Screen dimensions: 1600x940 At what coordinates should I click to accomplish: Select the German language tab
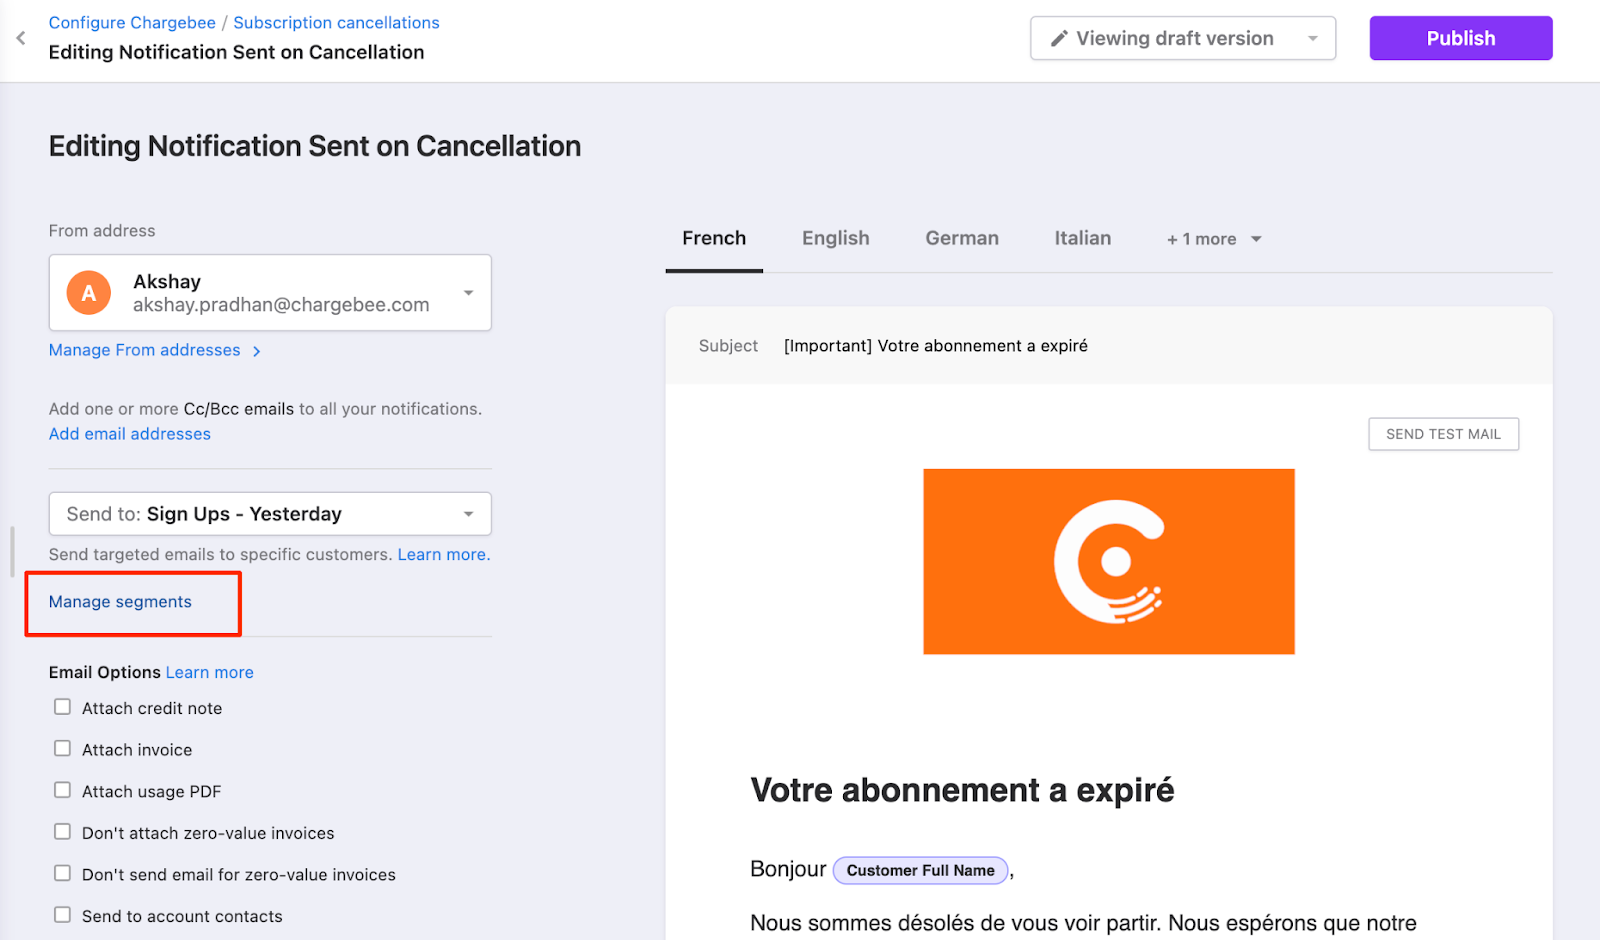tap(962, 238)
